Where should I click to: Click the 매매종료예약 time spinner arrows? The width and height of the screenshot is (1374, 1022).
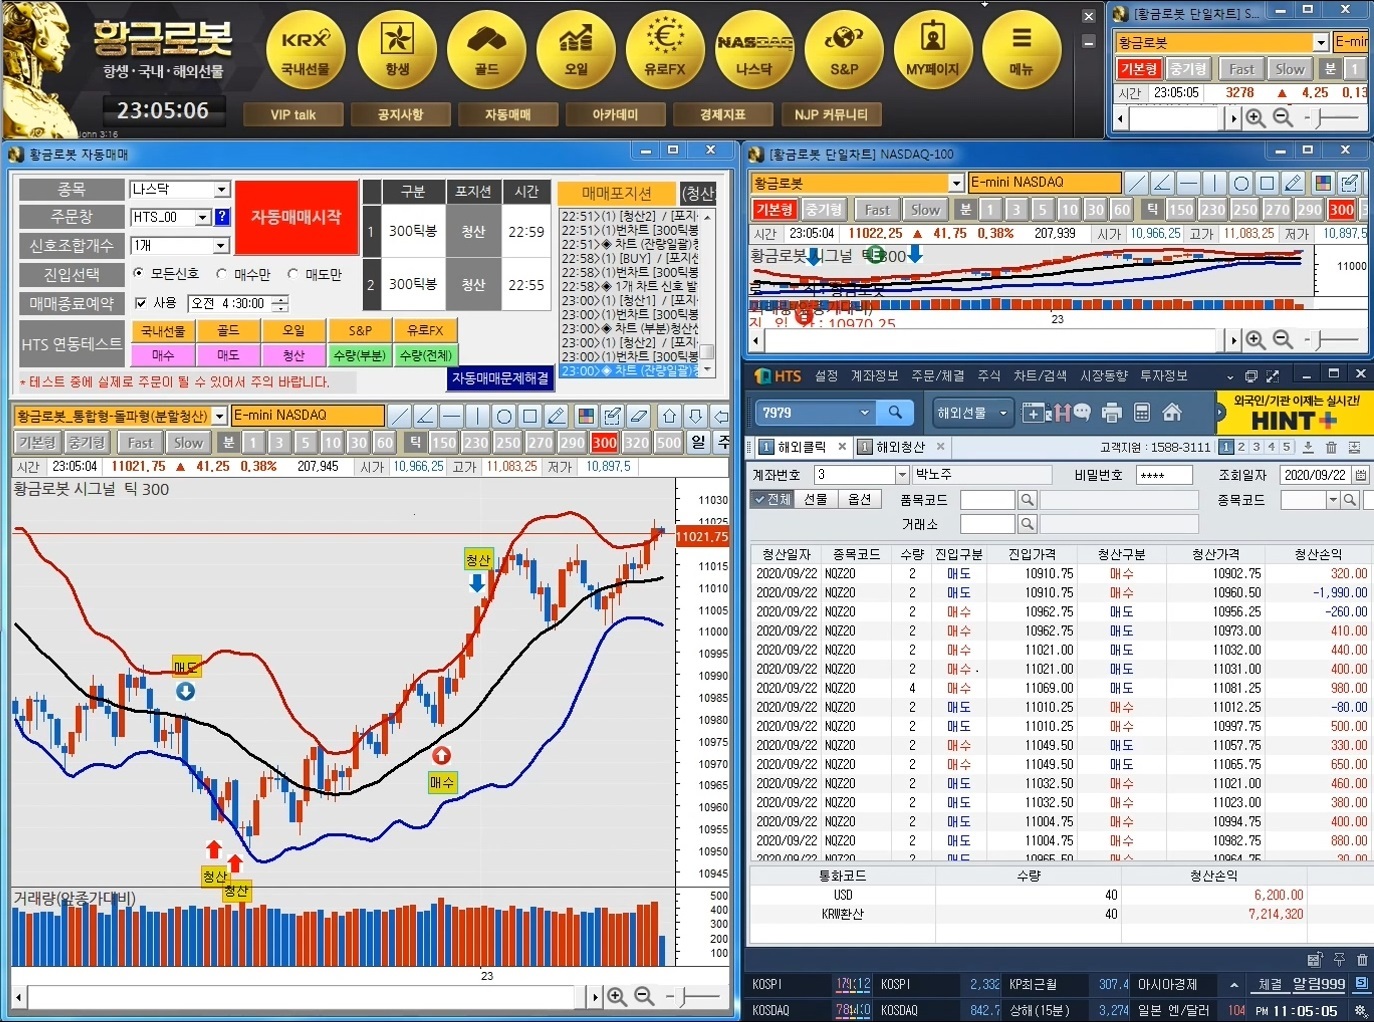(280, 303)
